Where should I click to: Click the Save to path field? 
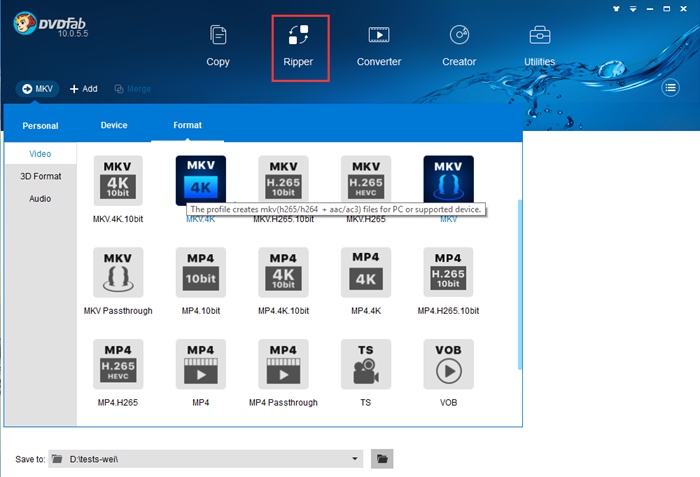point(205,459)
